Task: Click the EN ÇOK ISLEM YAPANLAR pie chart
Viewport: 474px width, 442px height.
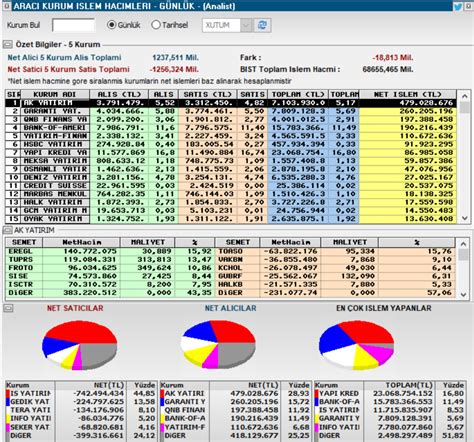Action: point(356,345)
